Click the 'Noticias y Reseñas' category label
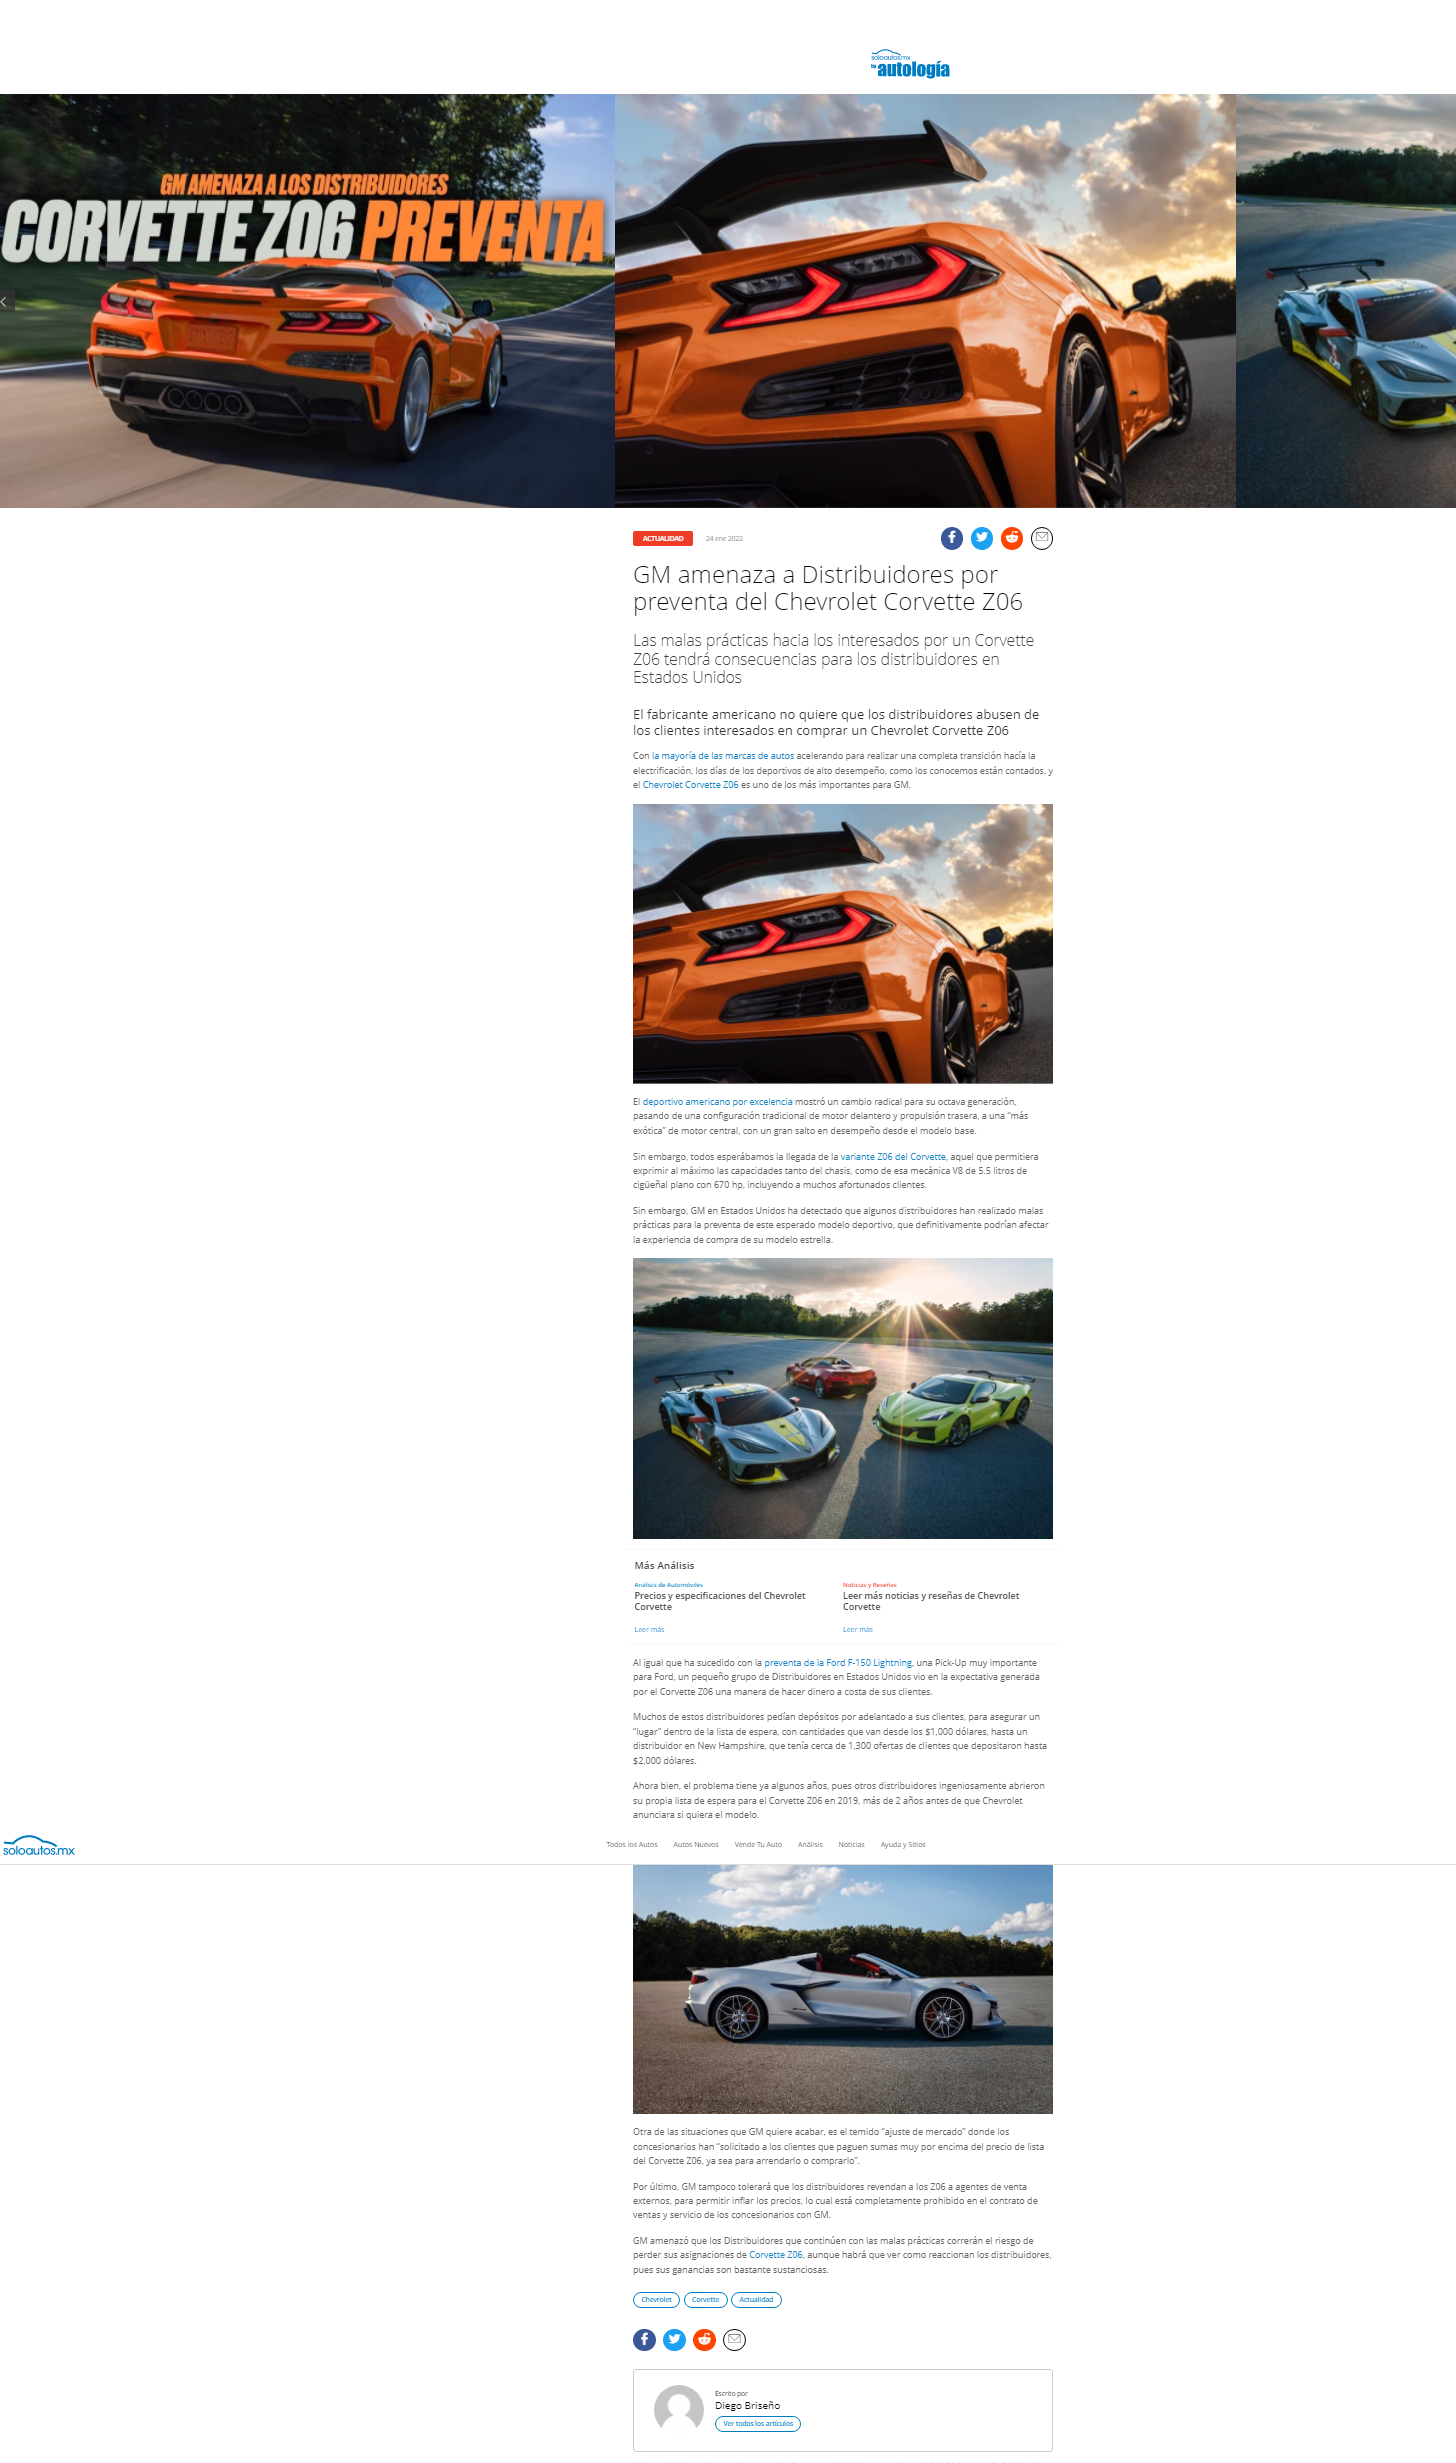 click(870, 1585)
